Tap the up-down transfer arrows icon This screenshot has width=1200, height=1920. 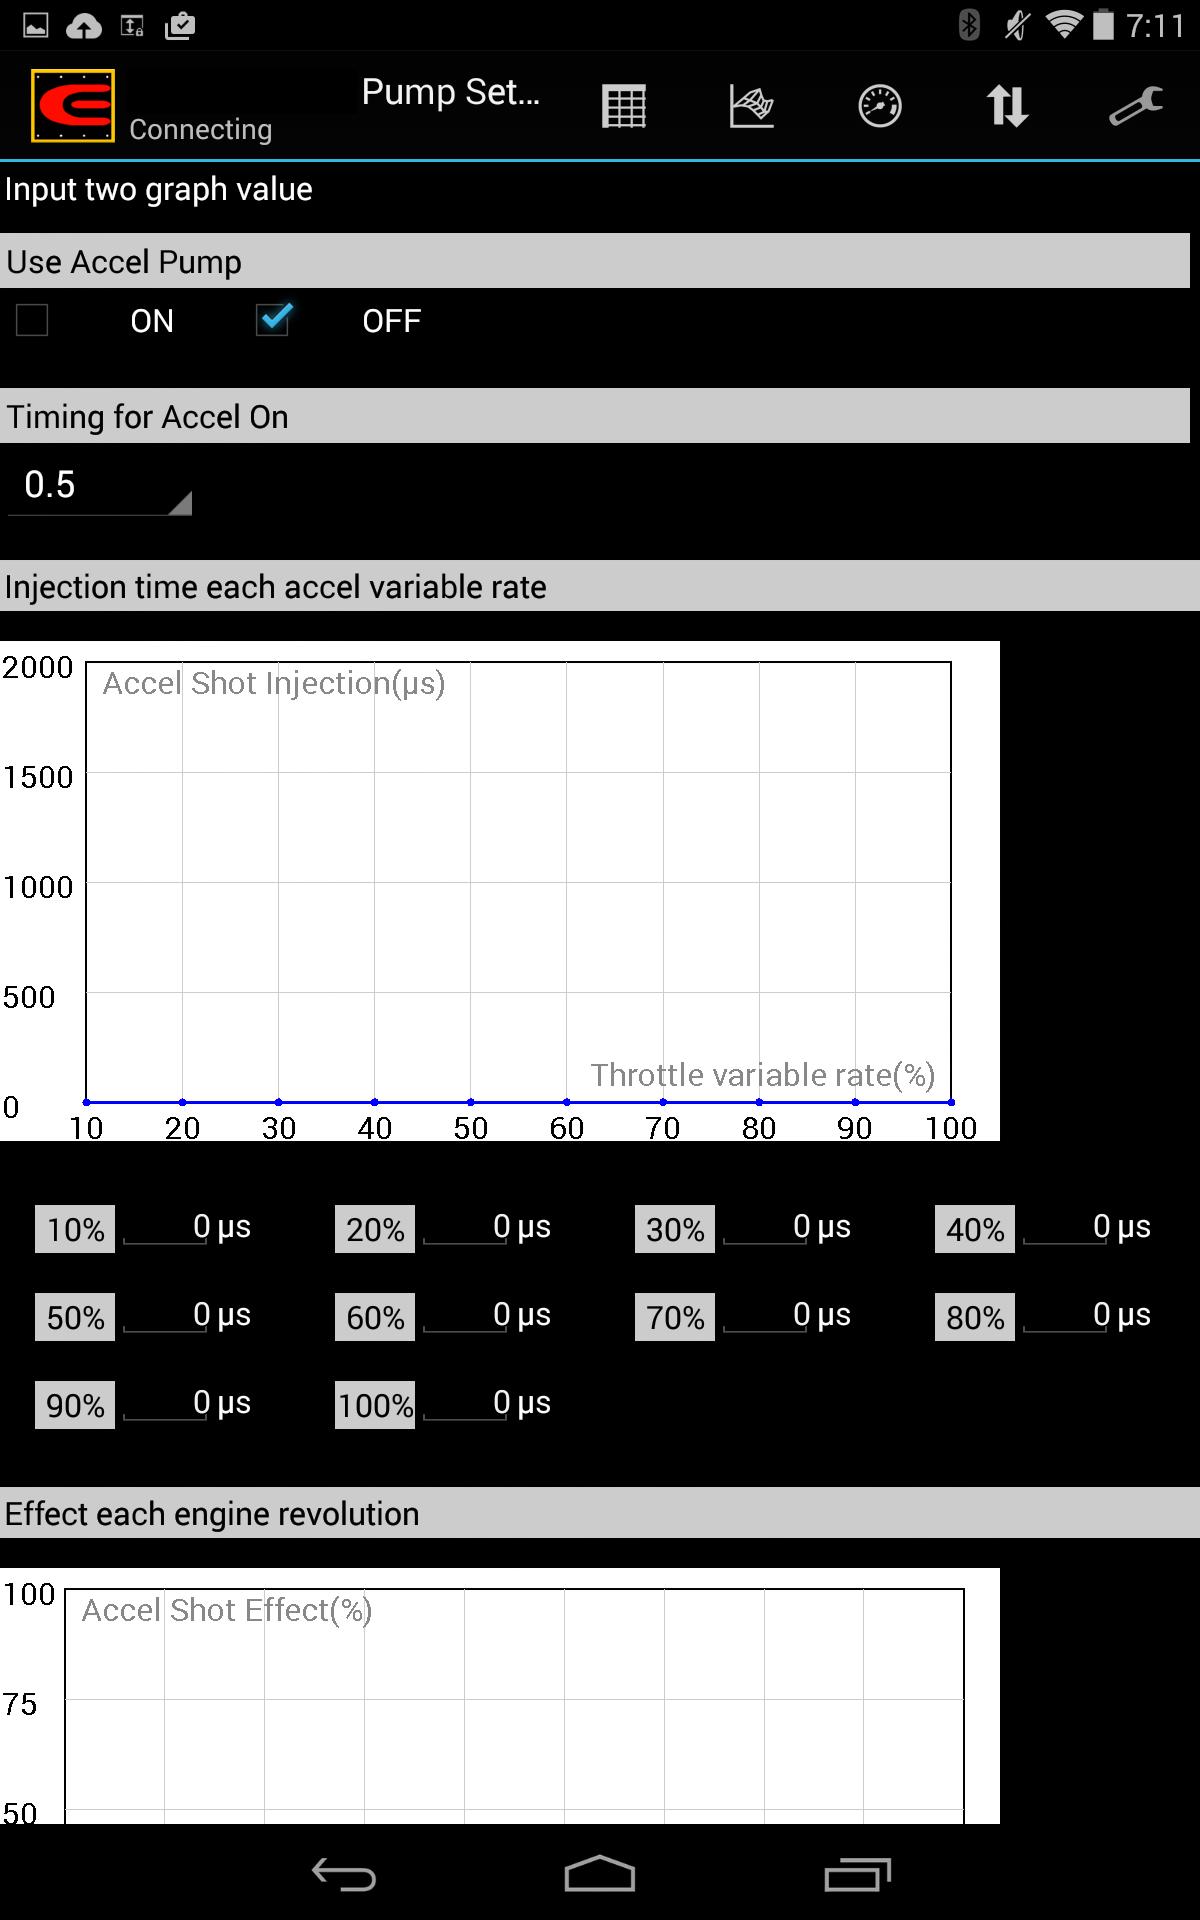pyautogui.click(x=1008, y=106)
